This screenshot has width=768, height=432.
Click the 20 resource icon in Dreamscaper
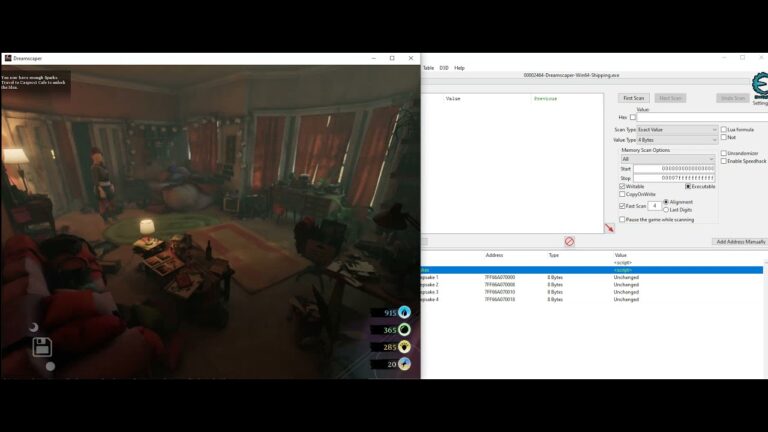404,364
